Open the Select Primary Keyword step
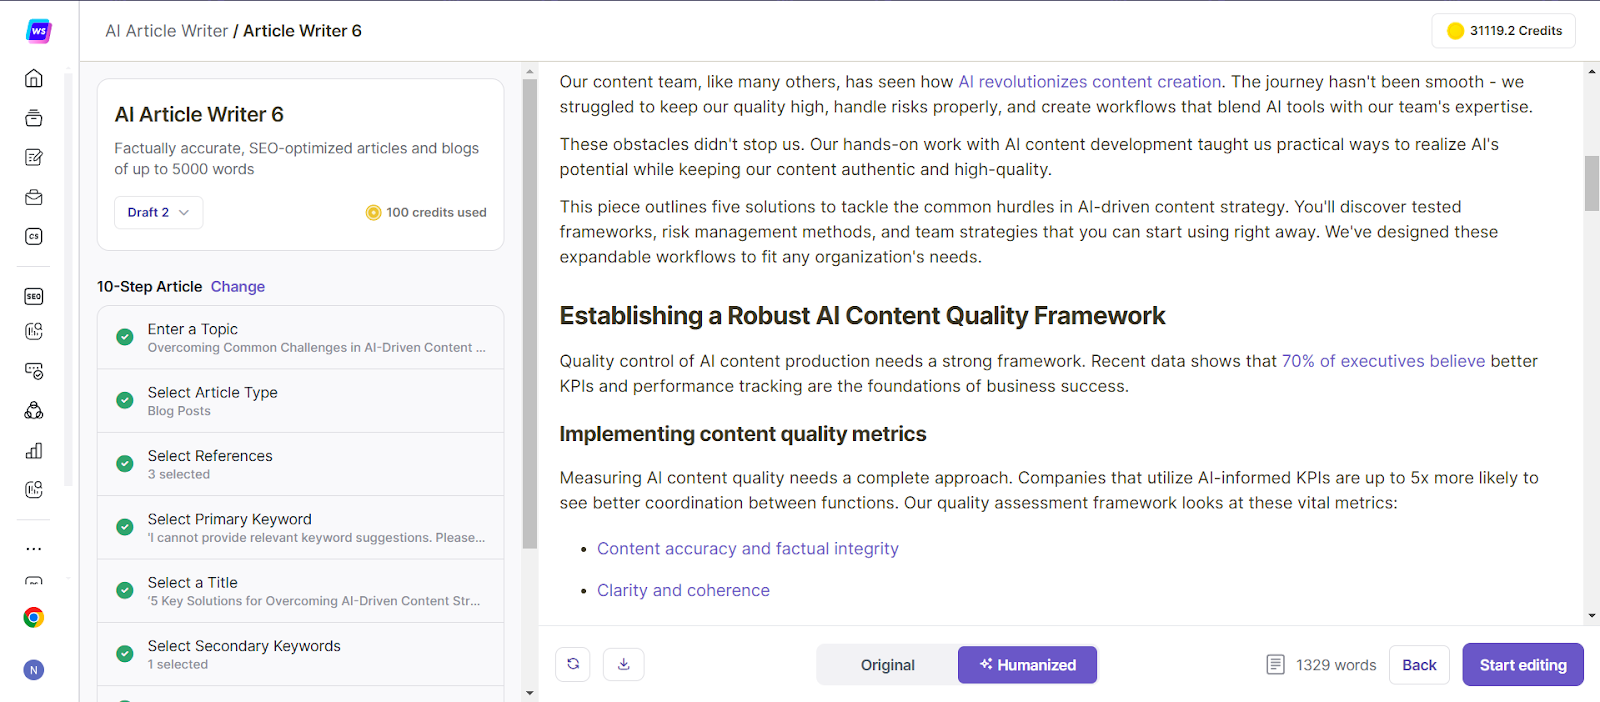The image size is (1600, 702). click(x=300, y=527)
